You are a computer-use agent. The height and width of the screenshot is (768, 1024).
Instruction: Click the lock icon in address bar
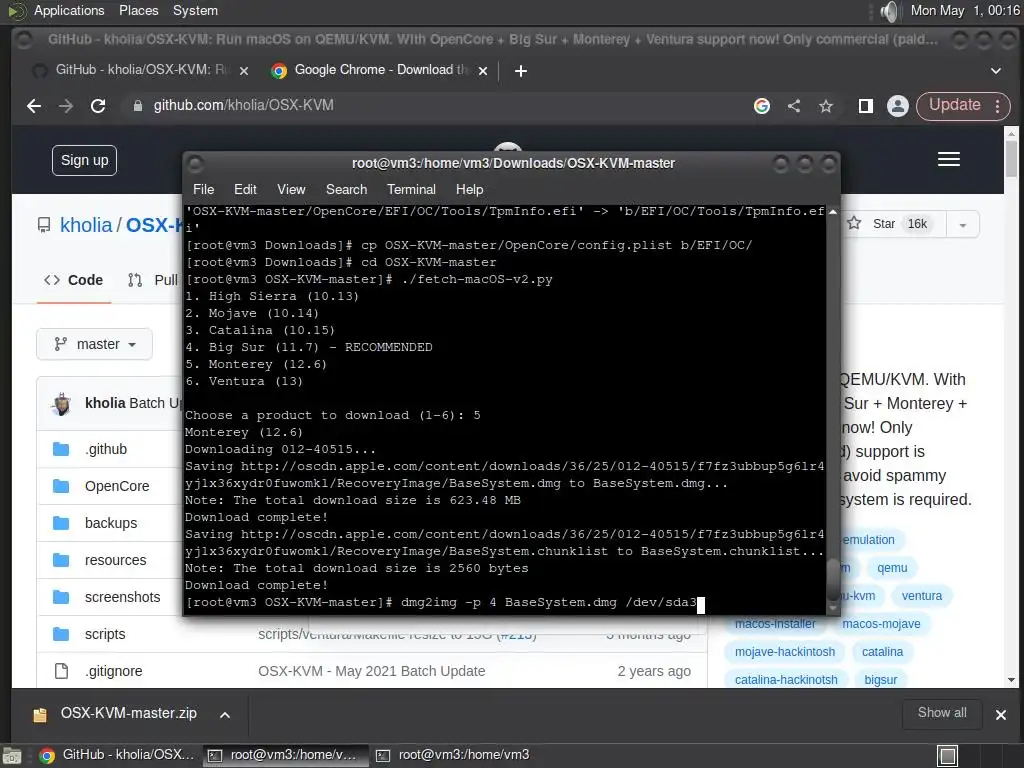(138, 106)
